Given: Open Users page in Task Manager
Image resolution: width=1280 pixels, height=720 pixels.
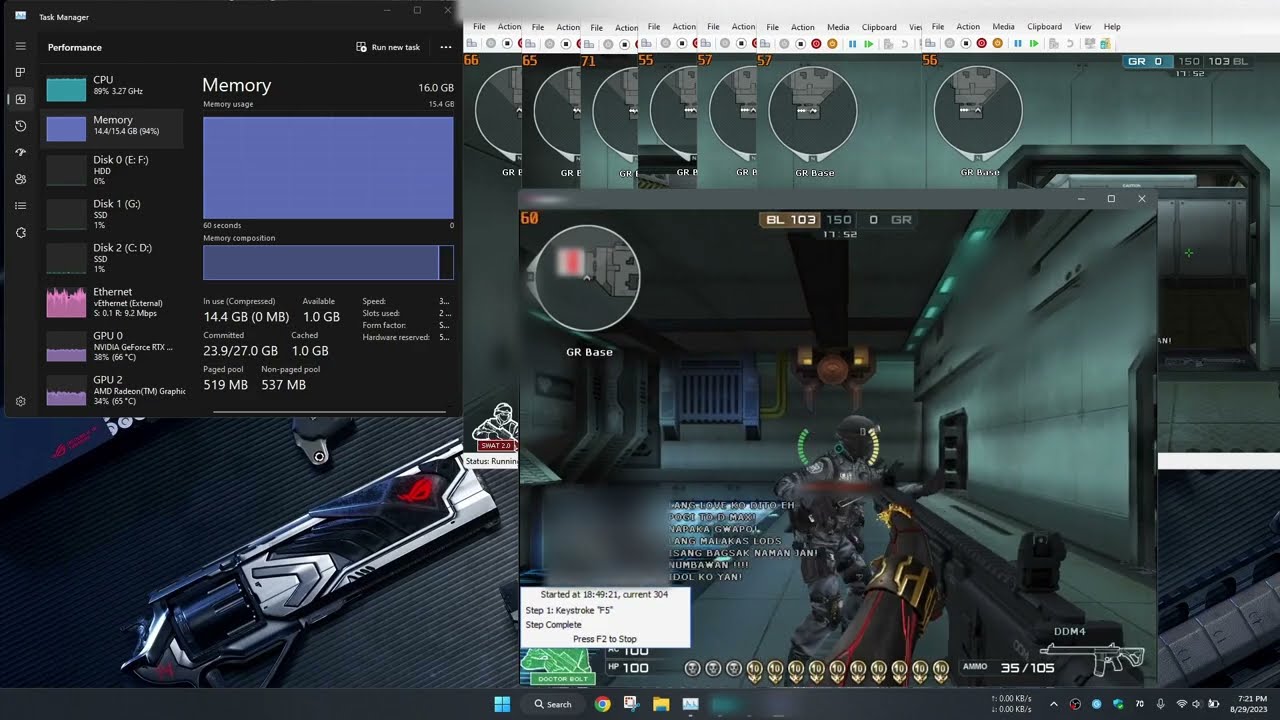Looking at the screenshot, I should tap(21, 179).
